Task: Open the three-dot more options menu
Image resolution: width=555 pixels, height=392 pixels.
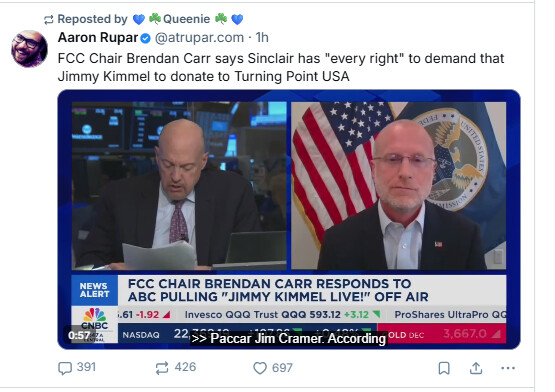Action: click(508, 368)
